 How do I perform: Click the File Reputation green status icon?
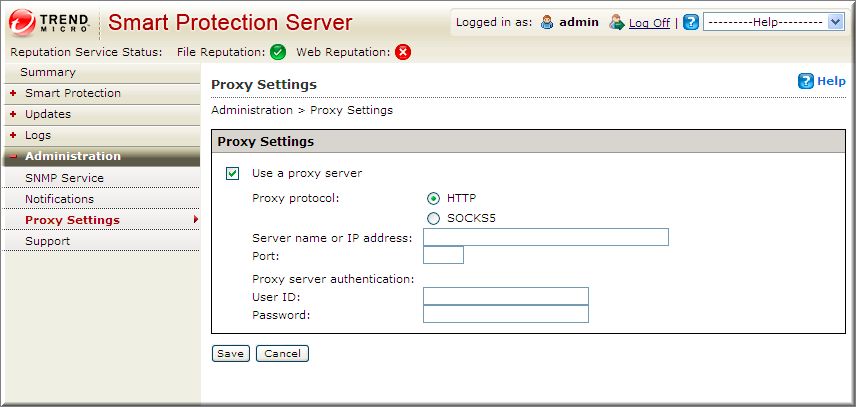click(278, 52)
